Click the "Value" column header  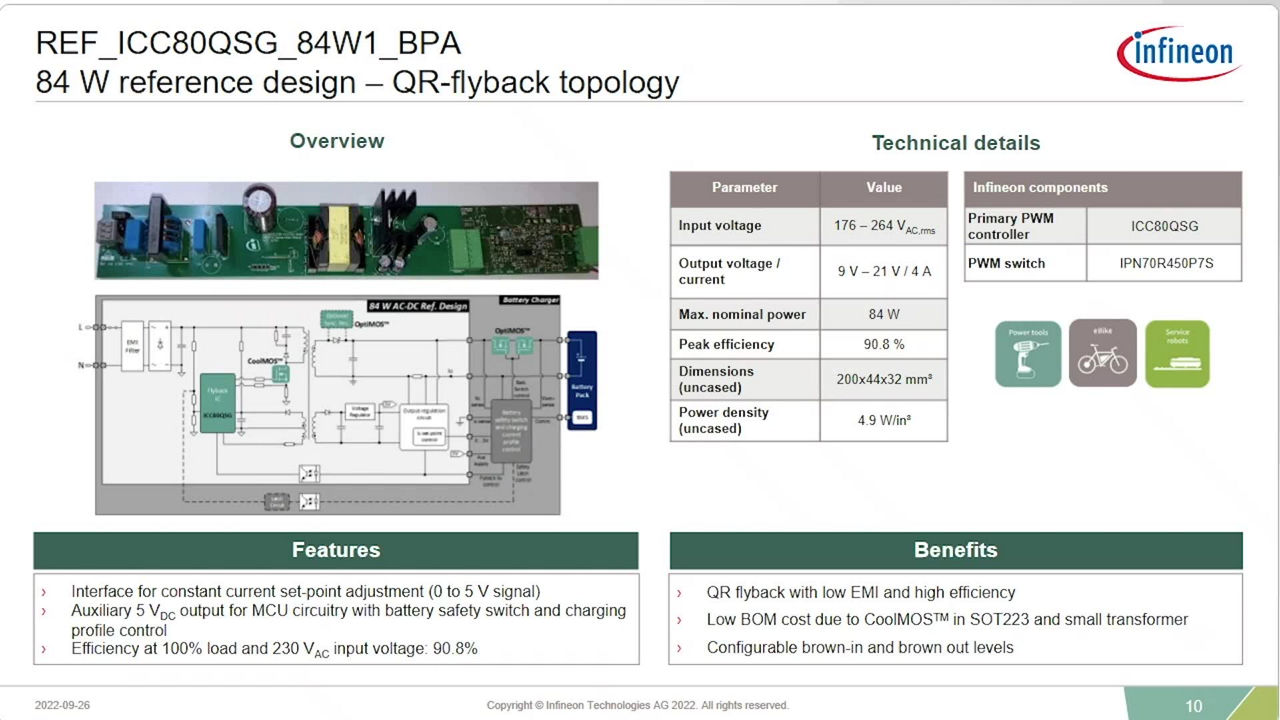(884, 188)
